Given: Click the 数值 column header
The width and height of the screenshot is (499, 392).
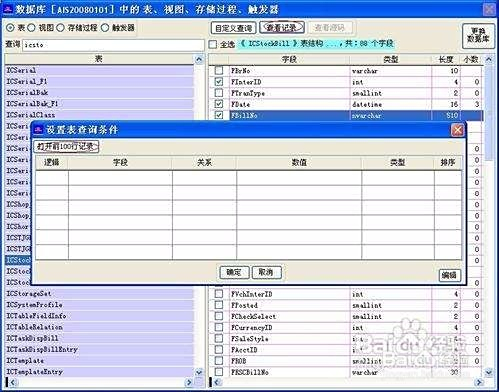Looking at the screenshot, I should pos(299,163).
